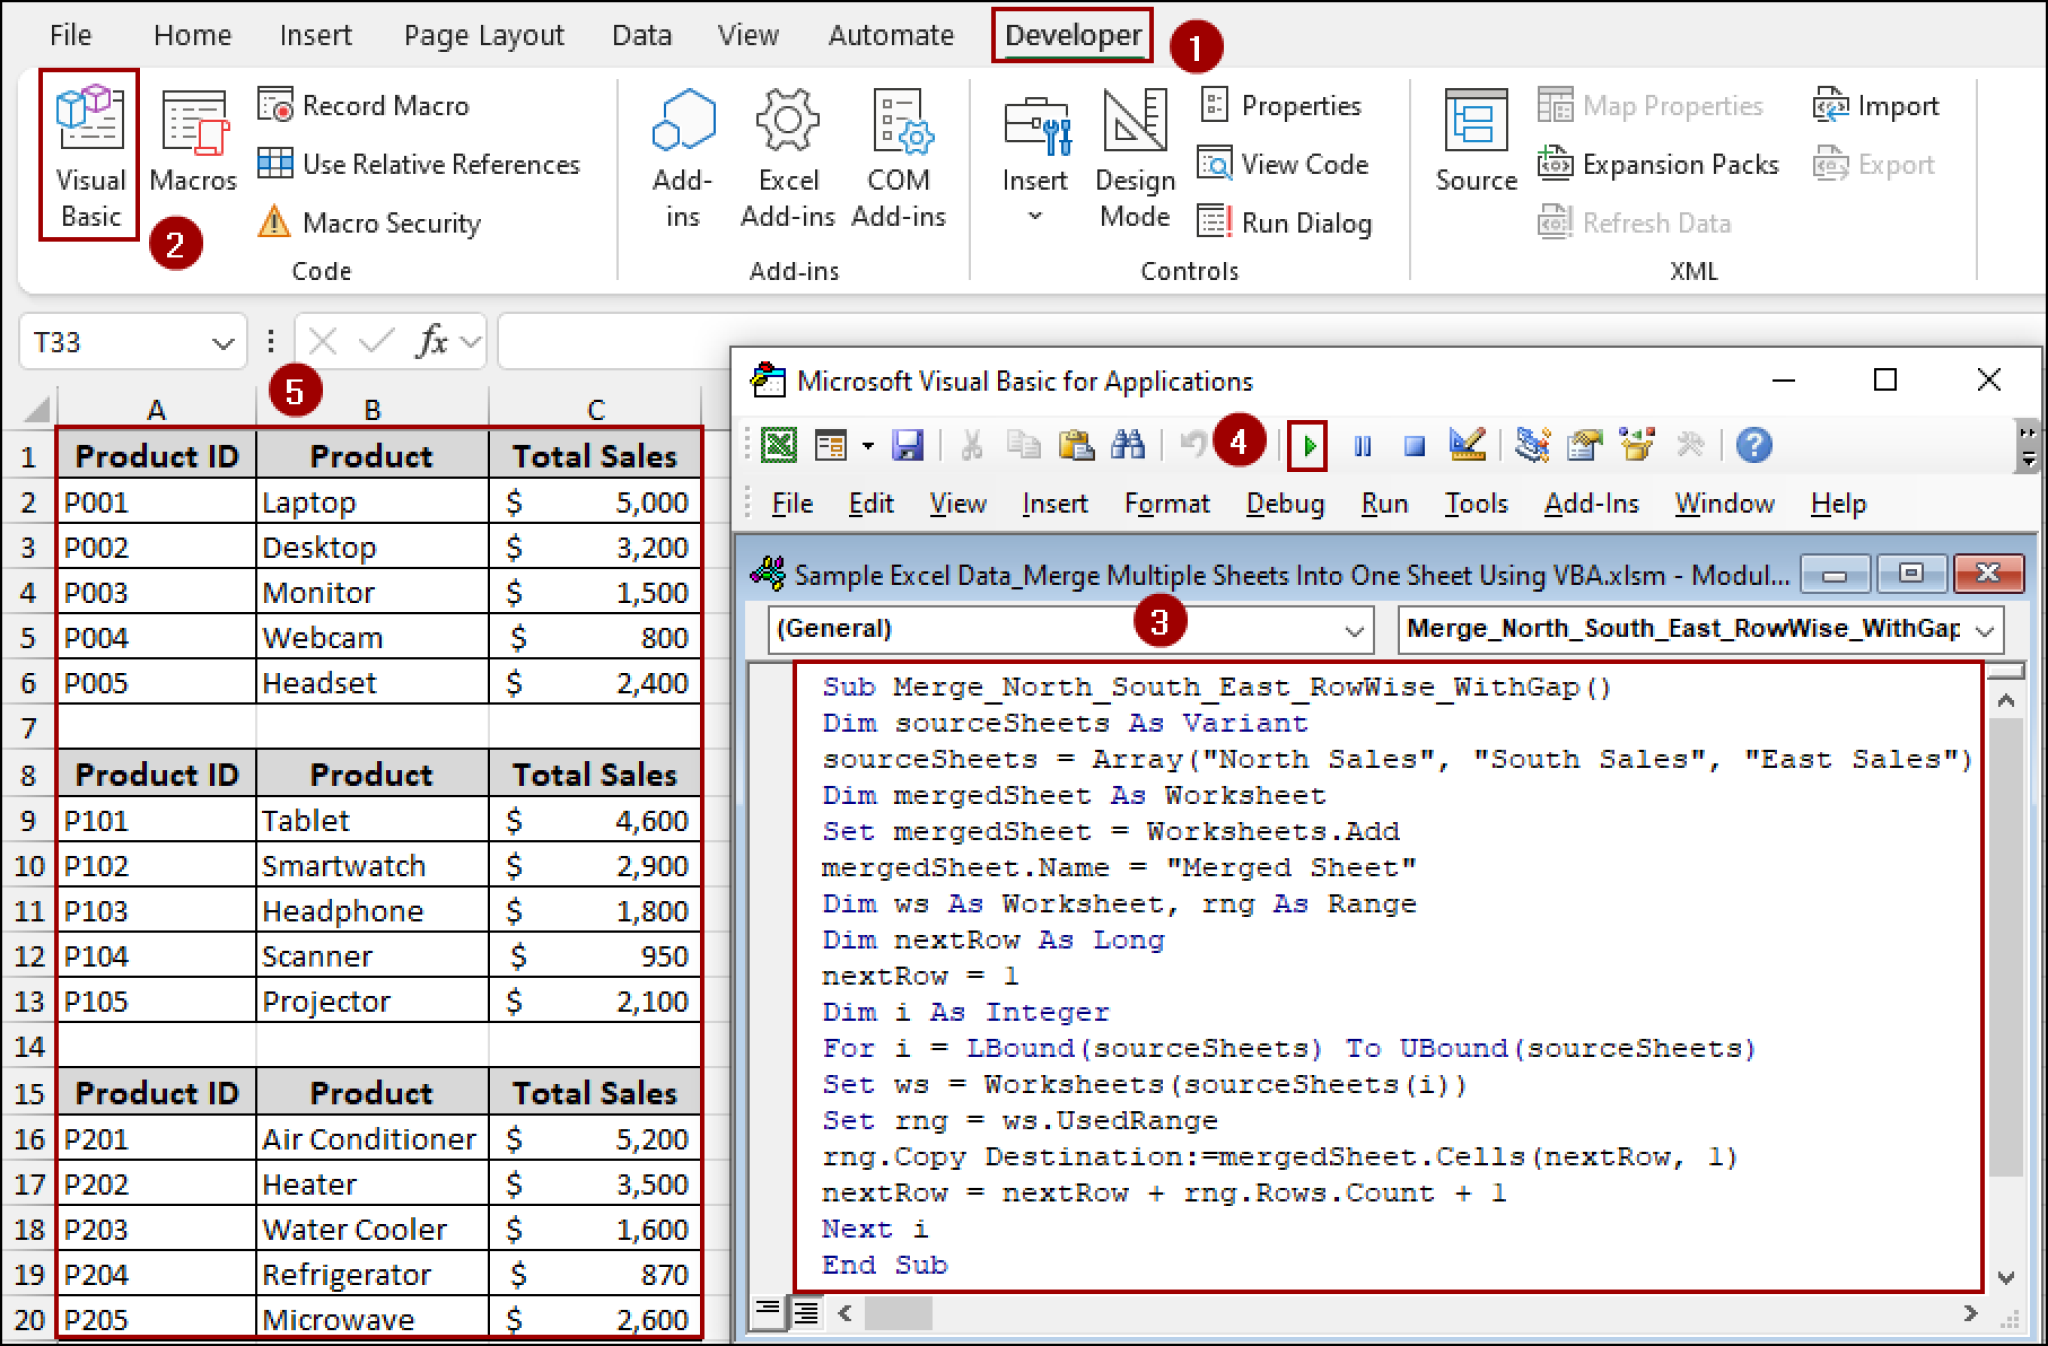
Task: Open the Macro Security settings
Action: coord(275,223)
